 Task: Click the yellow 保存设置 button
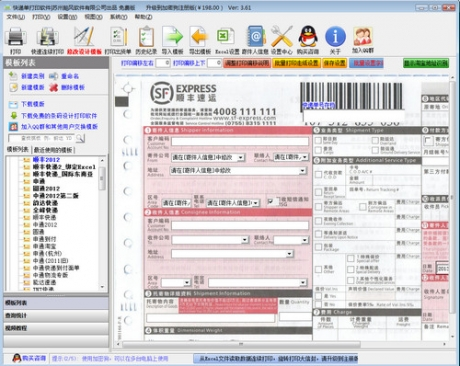click(334, 63)
